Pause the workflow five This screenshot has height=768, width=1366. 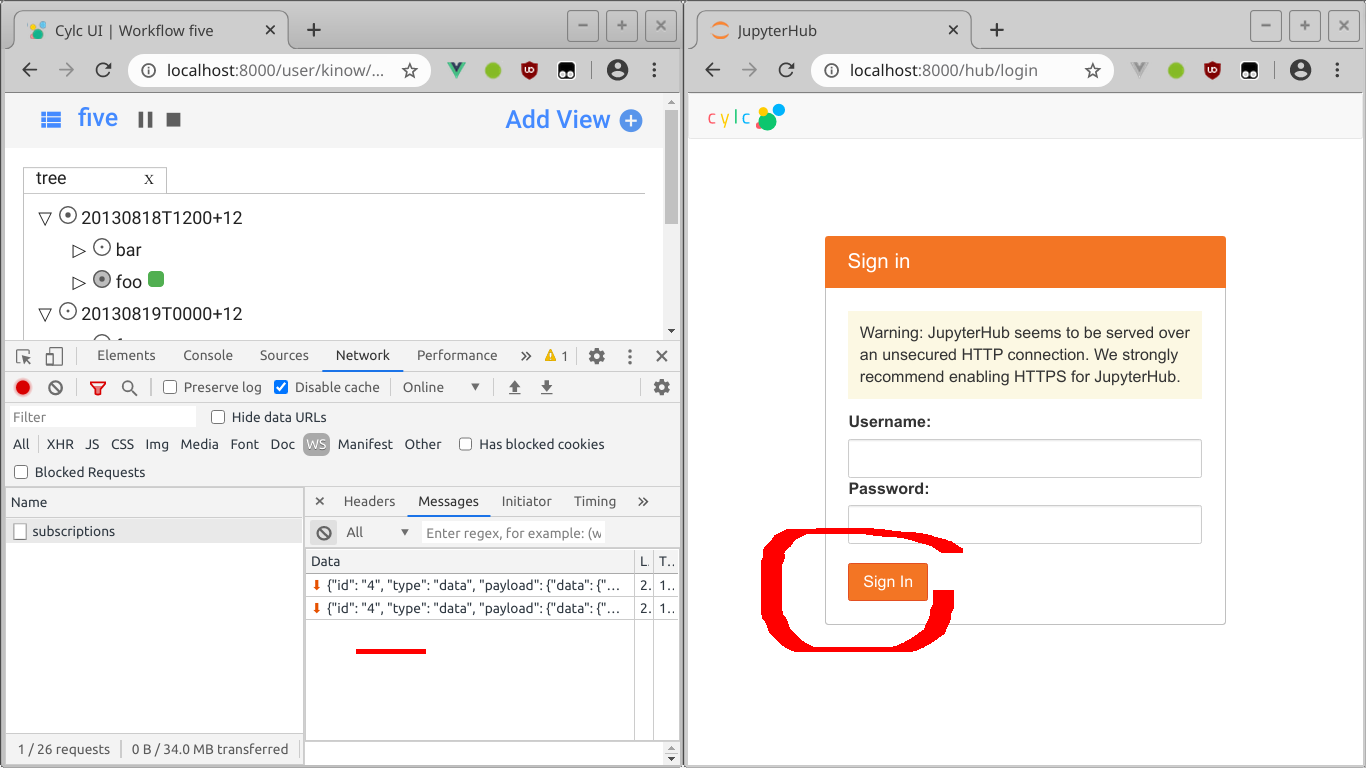pos(145,119)
